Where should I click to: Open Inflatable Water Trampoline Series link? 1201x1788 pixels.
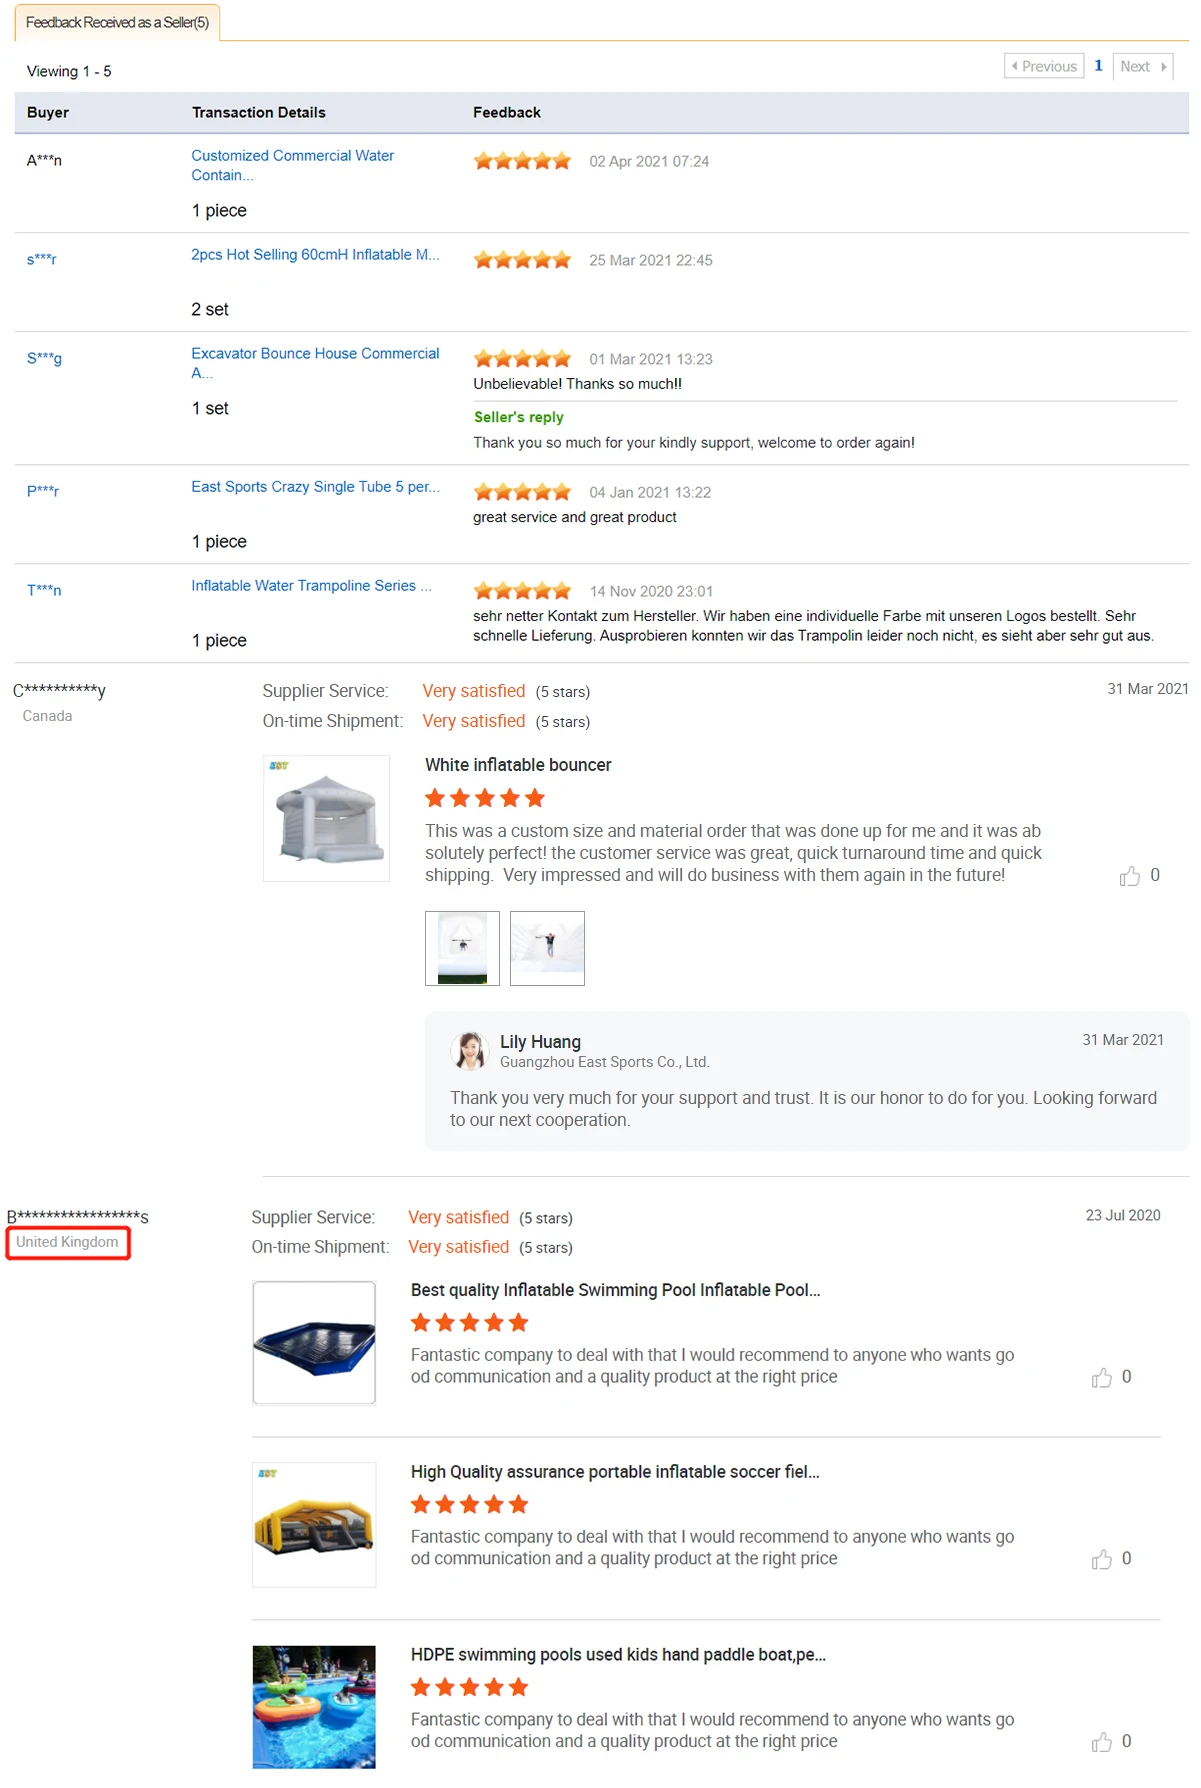pyautogui.click(x=311, y=586)
